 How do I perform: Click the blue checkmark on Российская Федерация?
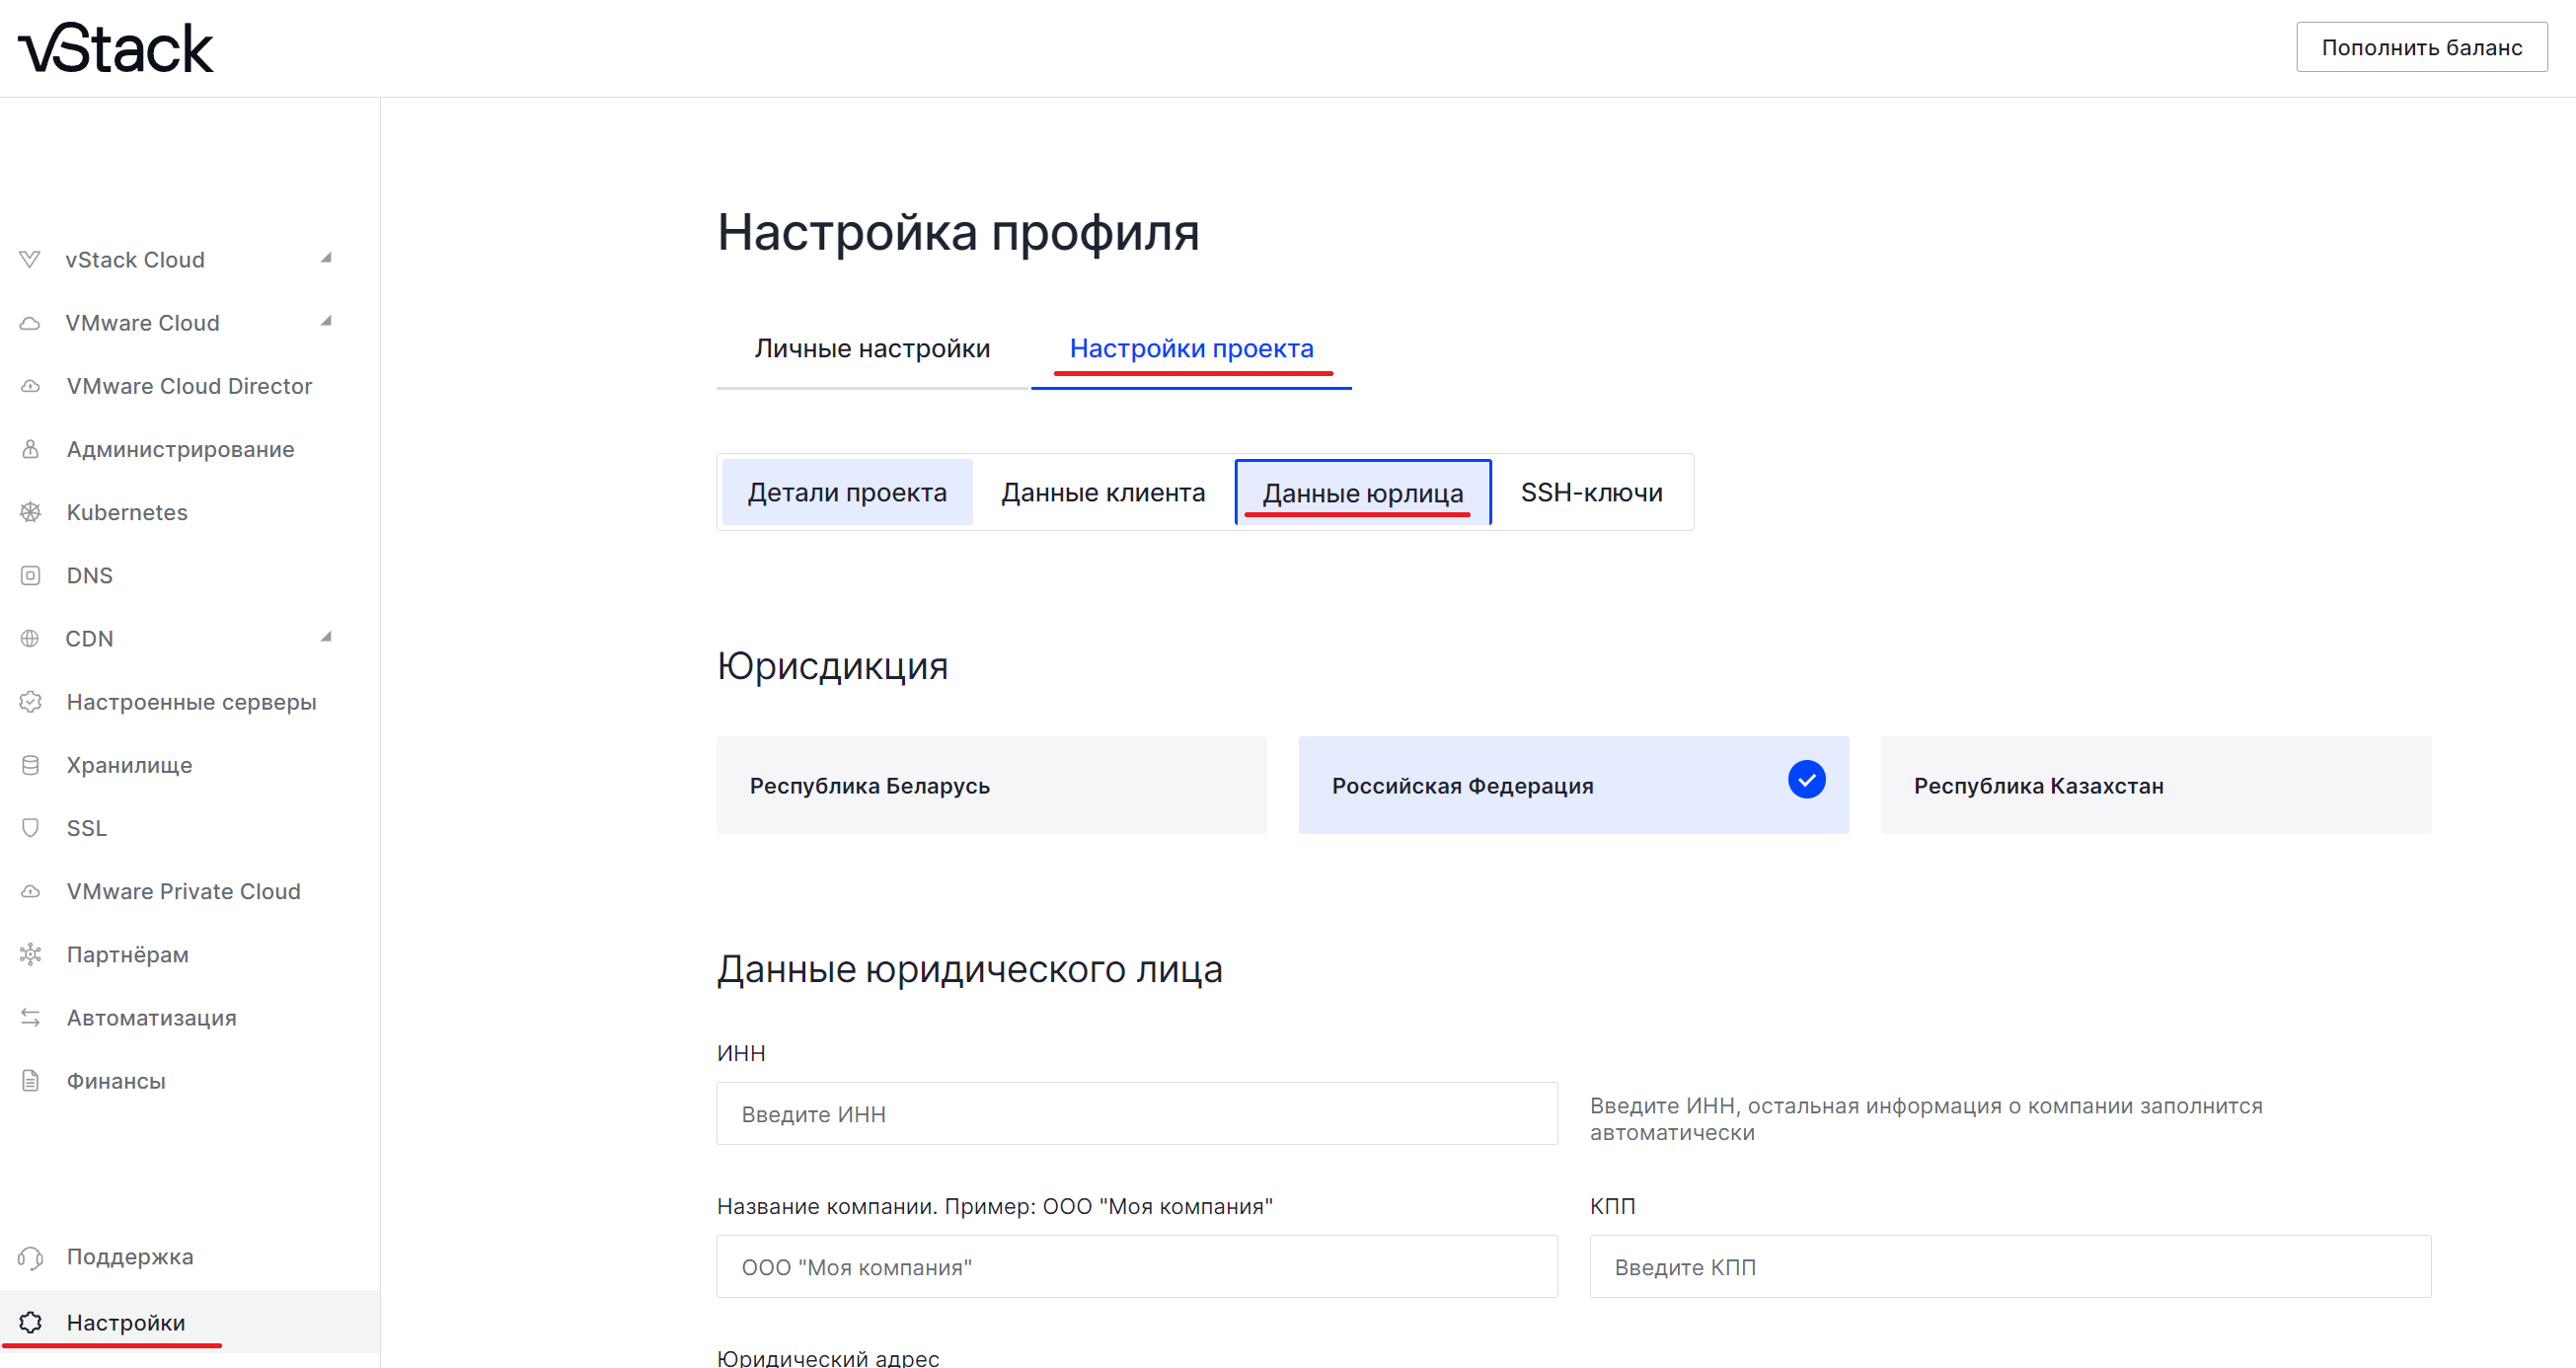(x=1806, y=779)
